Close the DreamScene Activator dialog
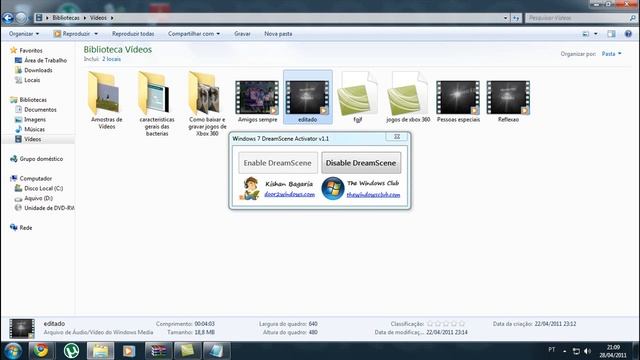Viewport: 640px width, 360px height. (397, 137)
